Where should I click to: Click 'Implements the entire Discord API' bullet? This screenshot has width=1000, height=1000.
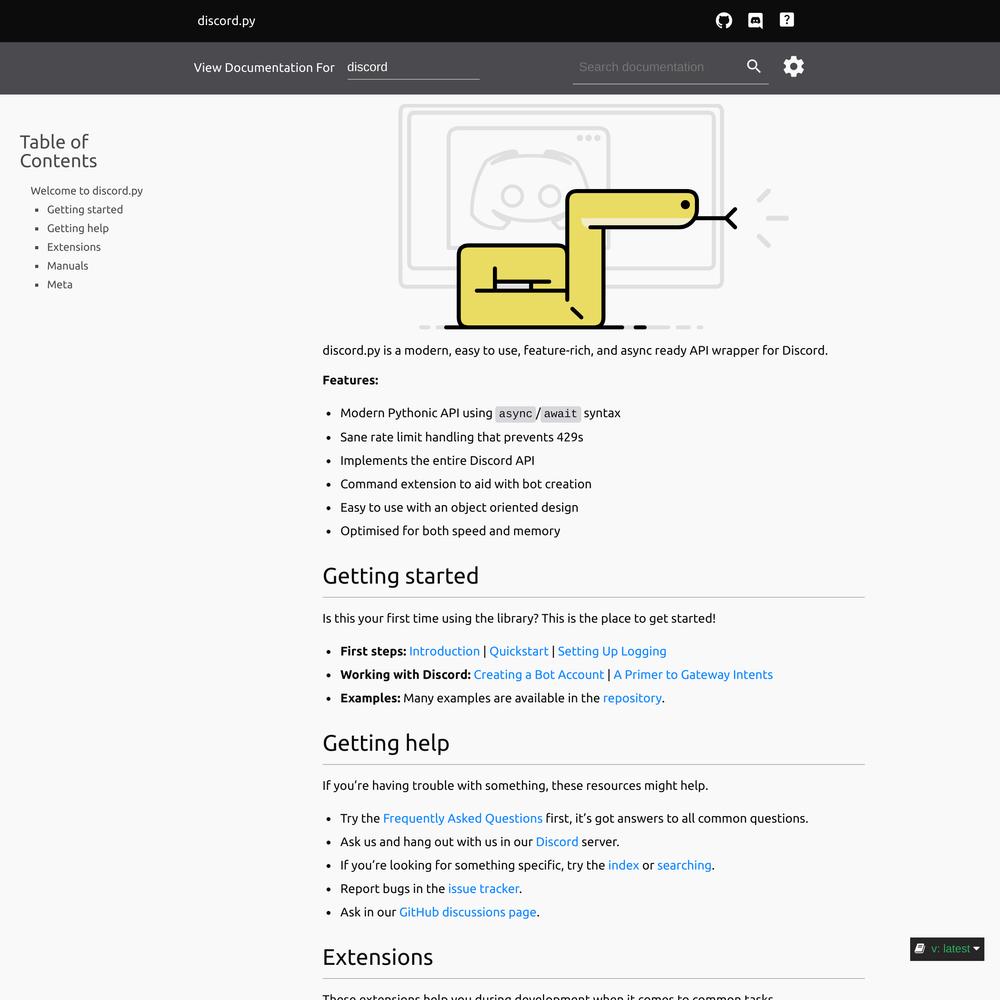(437, 460)
